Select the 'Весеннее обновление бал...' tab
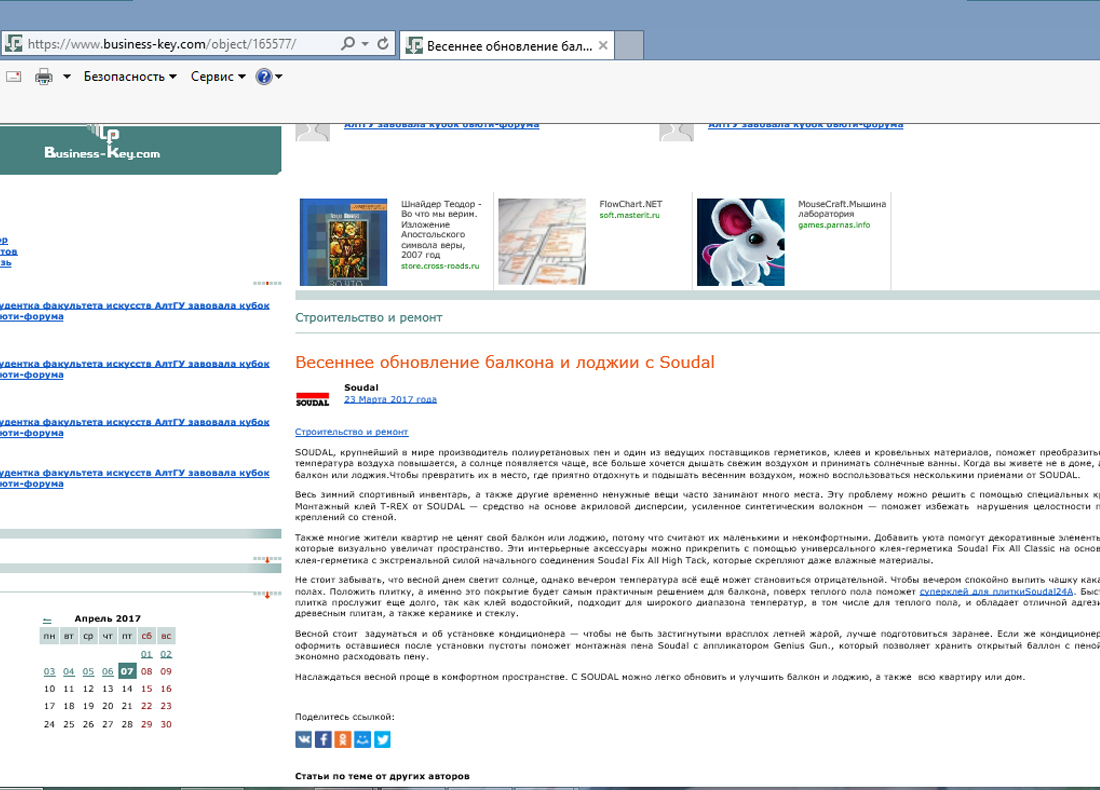1100x790 pixels. click(x=507, y=46)
